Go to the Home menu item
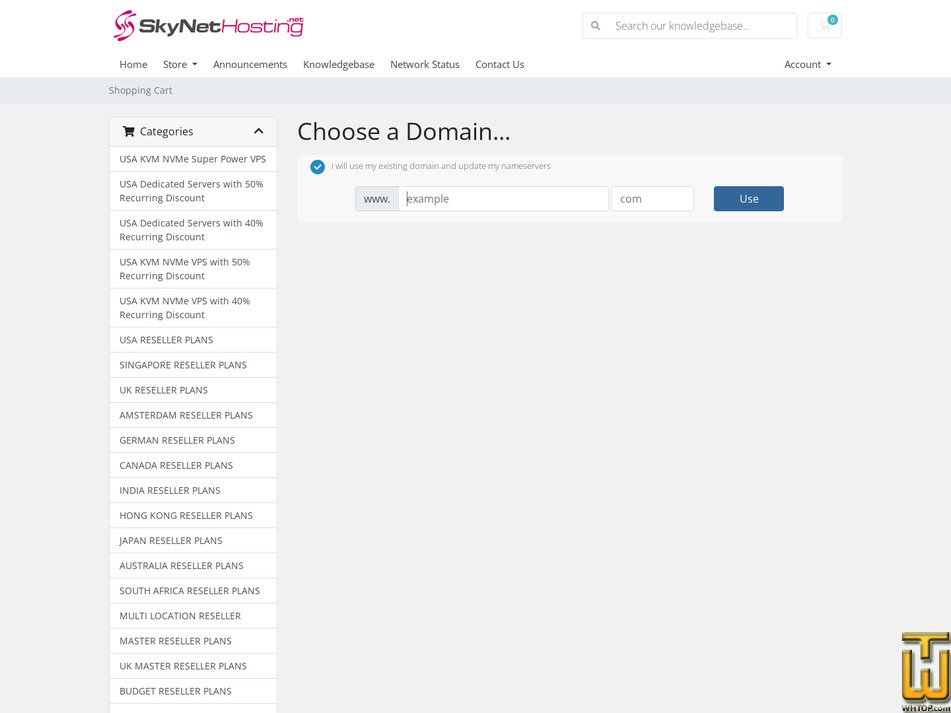951x713 pixels. pos(133,64)
